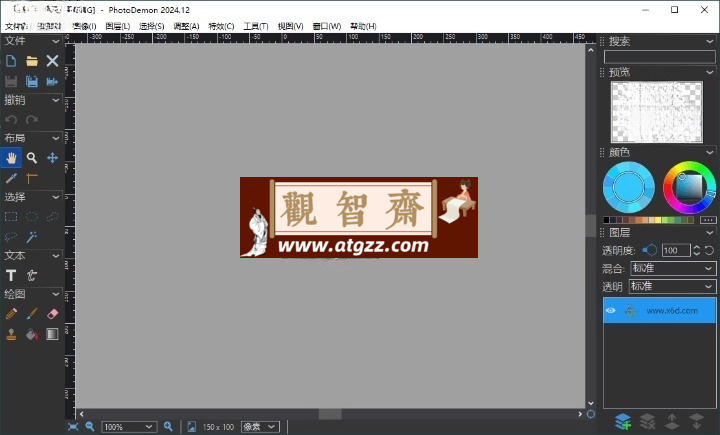The image size is (720, 435).
Task: Click the Save As icon with the arrow
Action: tap(52, 82)
